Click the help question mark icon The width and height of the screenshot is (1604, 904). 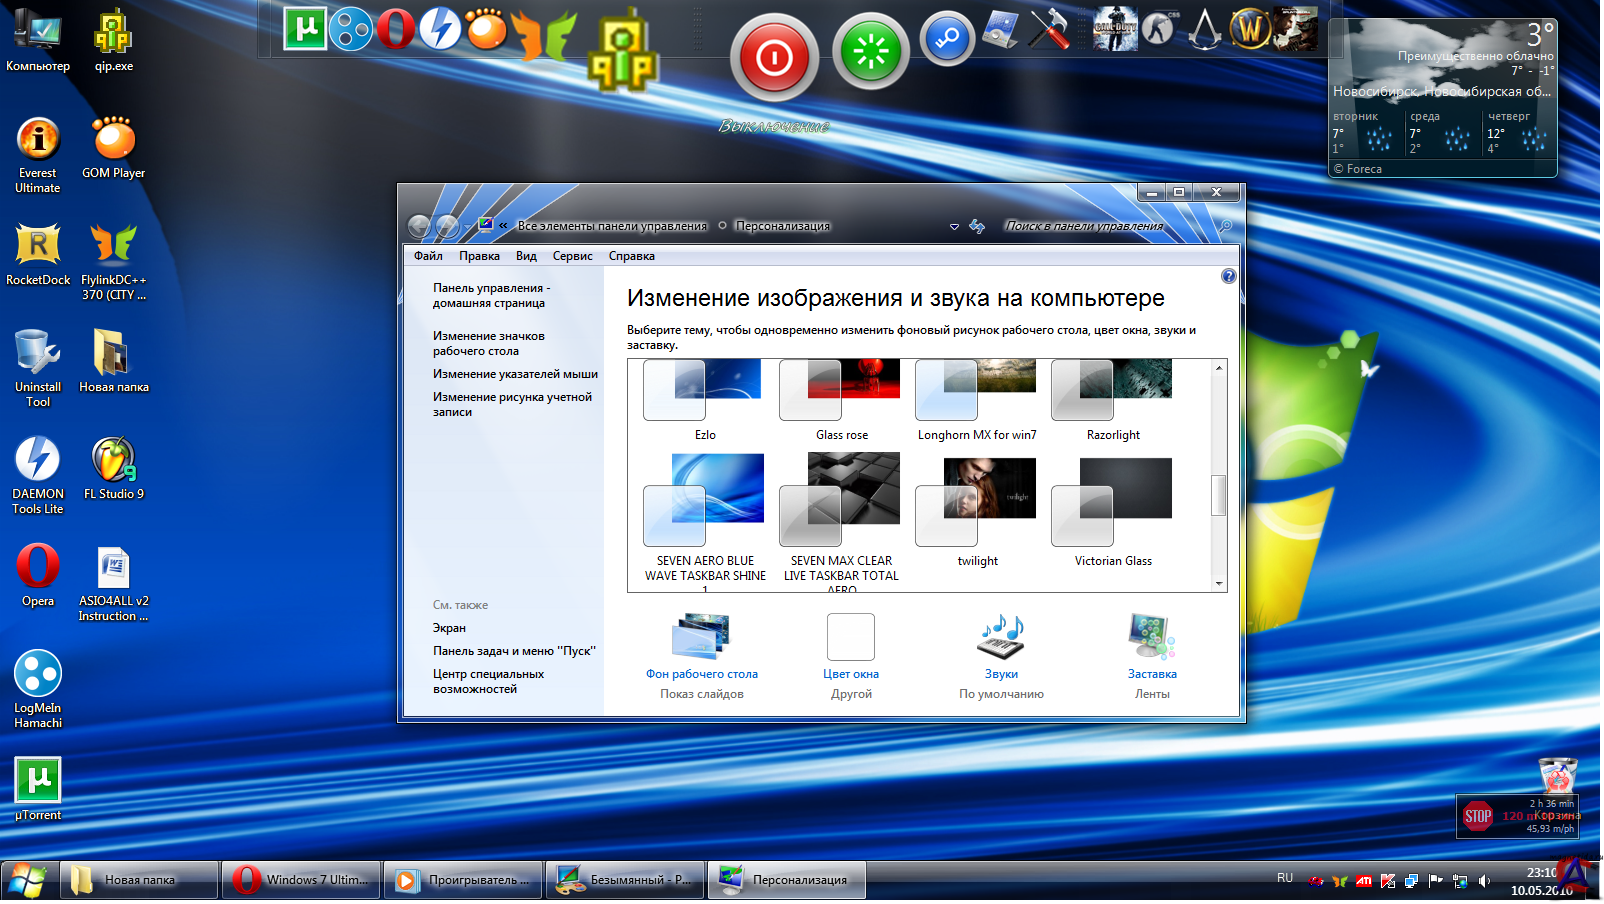coord(1228,276)
